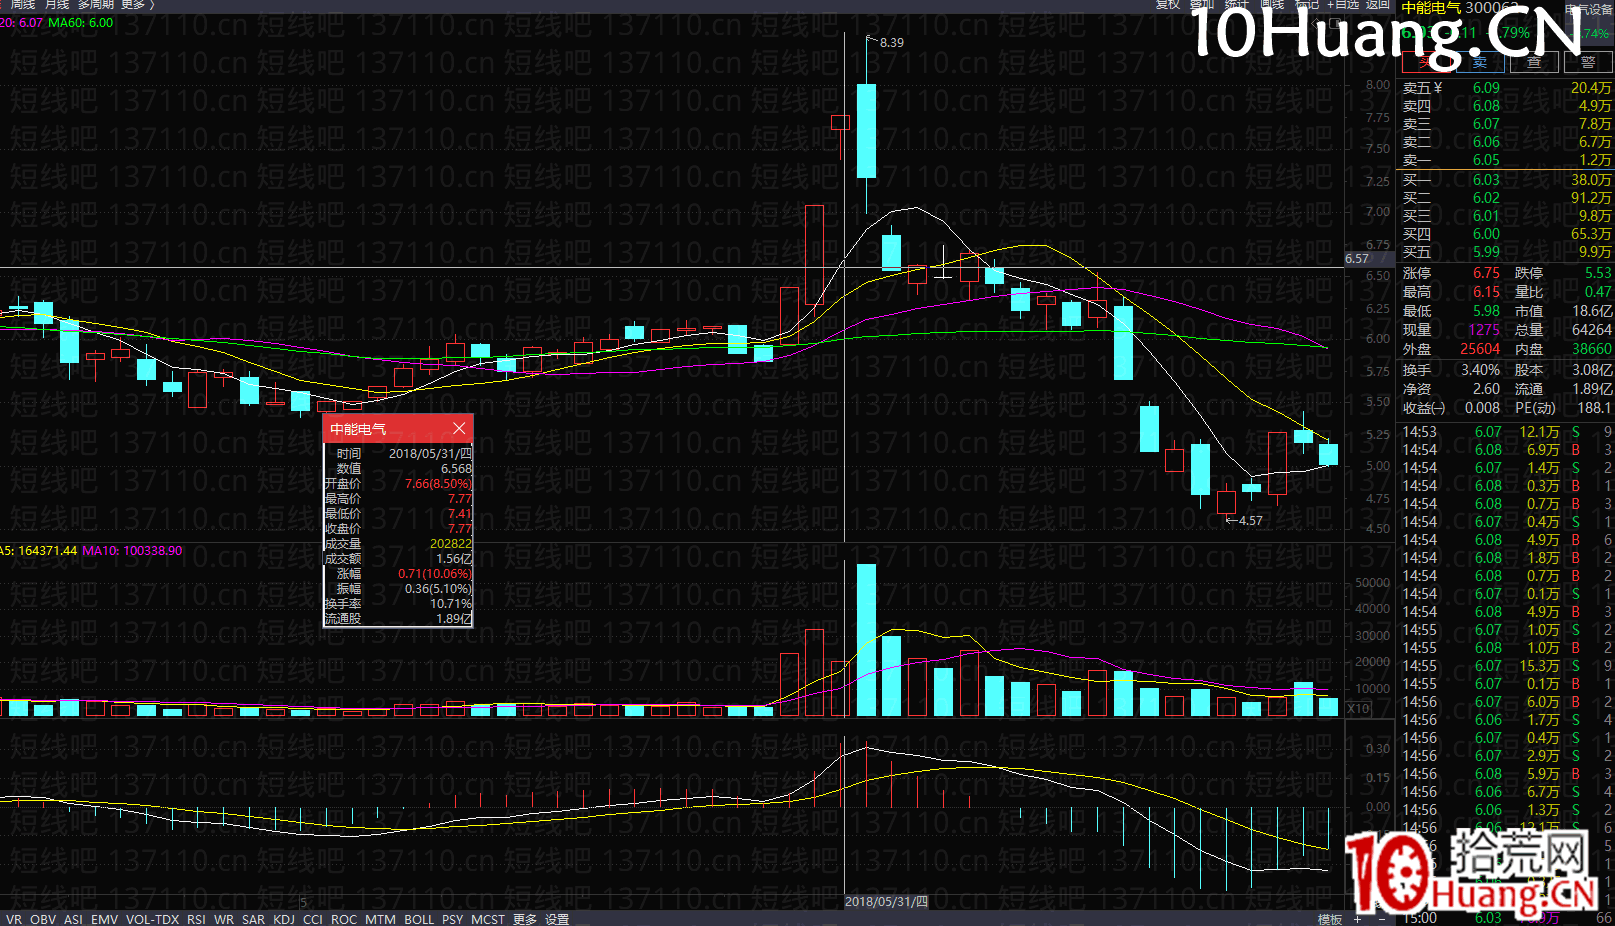This screenshot has height=926, width=1615.
Task: Click the 警 (alert) button
Action: [x=1588, y=63]
